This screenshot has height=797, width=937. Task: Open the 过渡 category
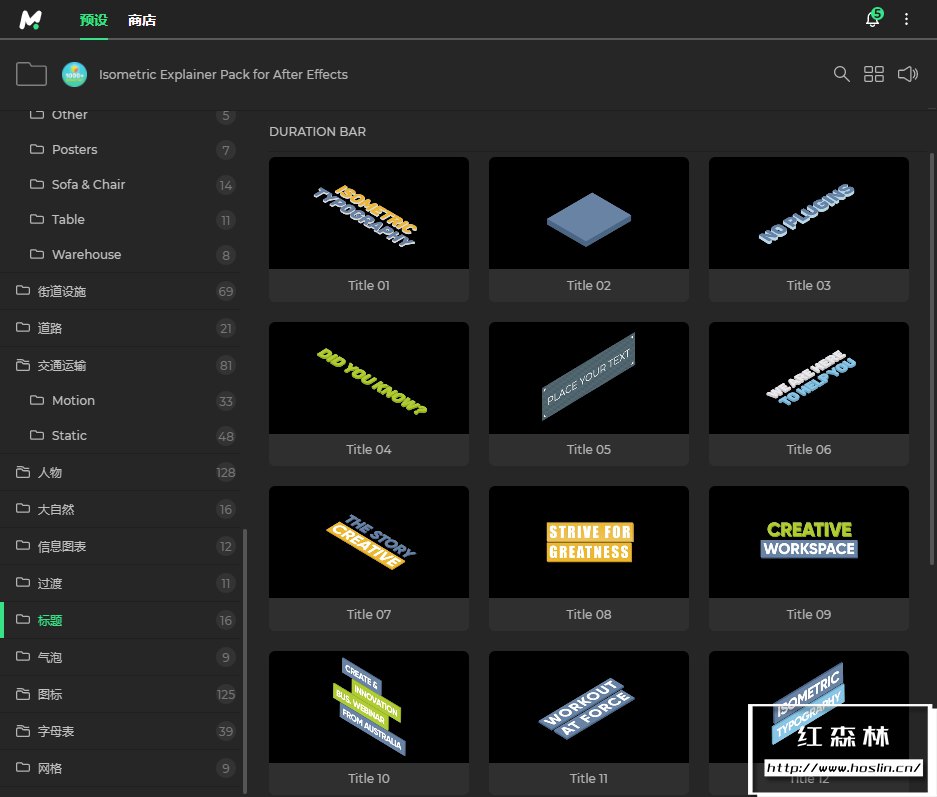tap(120, 583)
